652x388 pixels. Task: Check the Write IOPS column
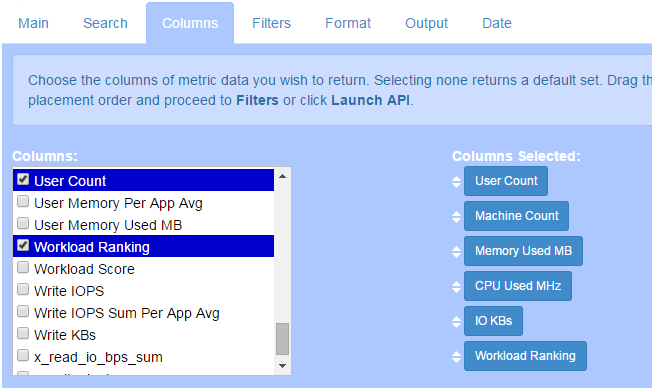23,289
